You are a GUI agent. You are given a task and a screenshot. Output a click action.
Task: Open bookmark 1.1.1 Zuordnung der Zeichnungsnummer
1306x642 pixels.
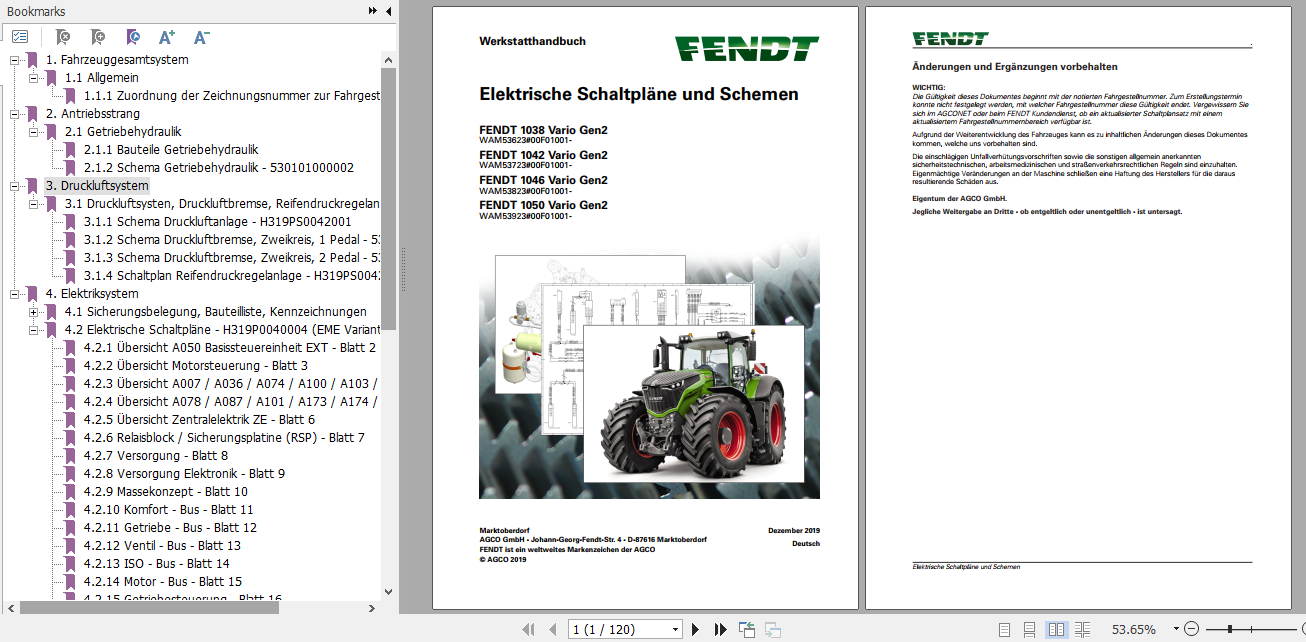point(232,96)
